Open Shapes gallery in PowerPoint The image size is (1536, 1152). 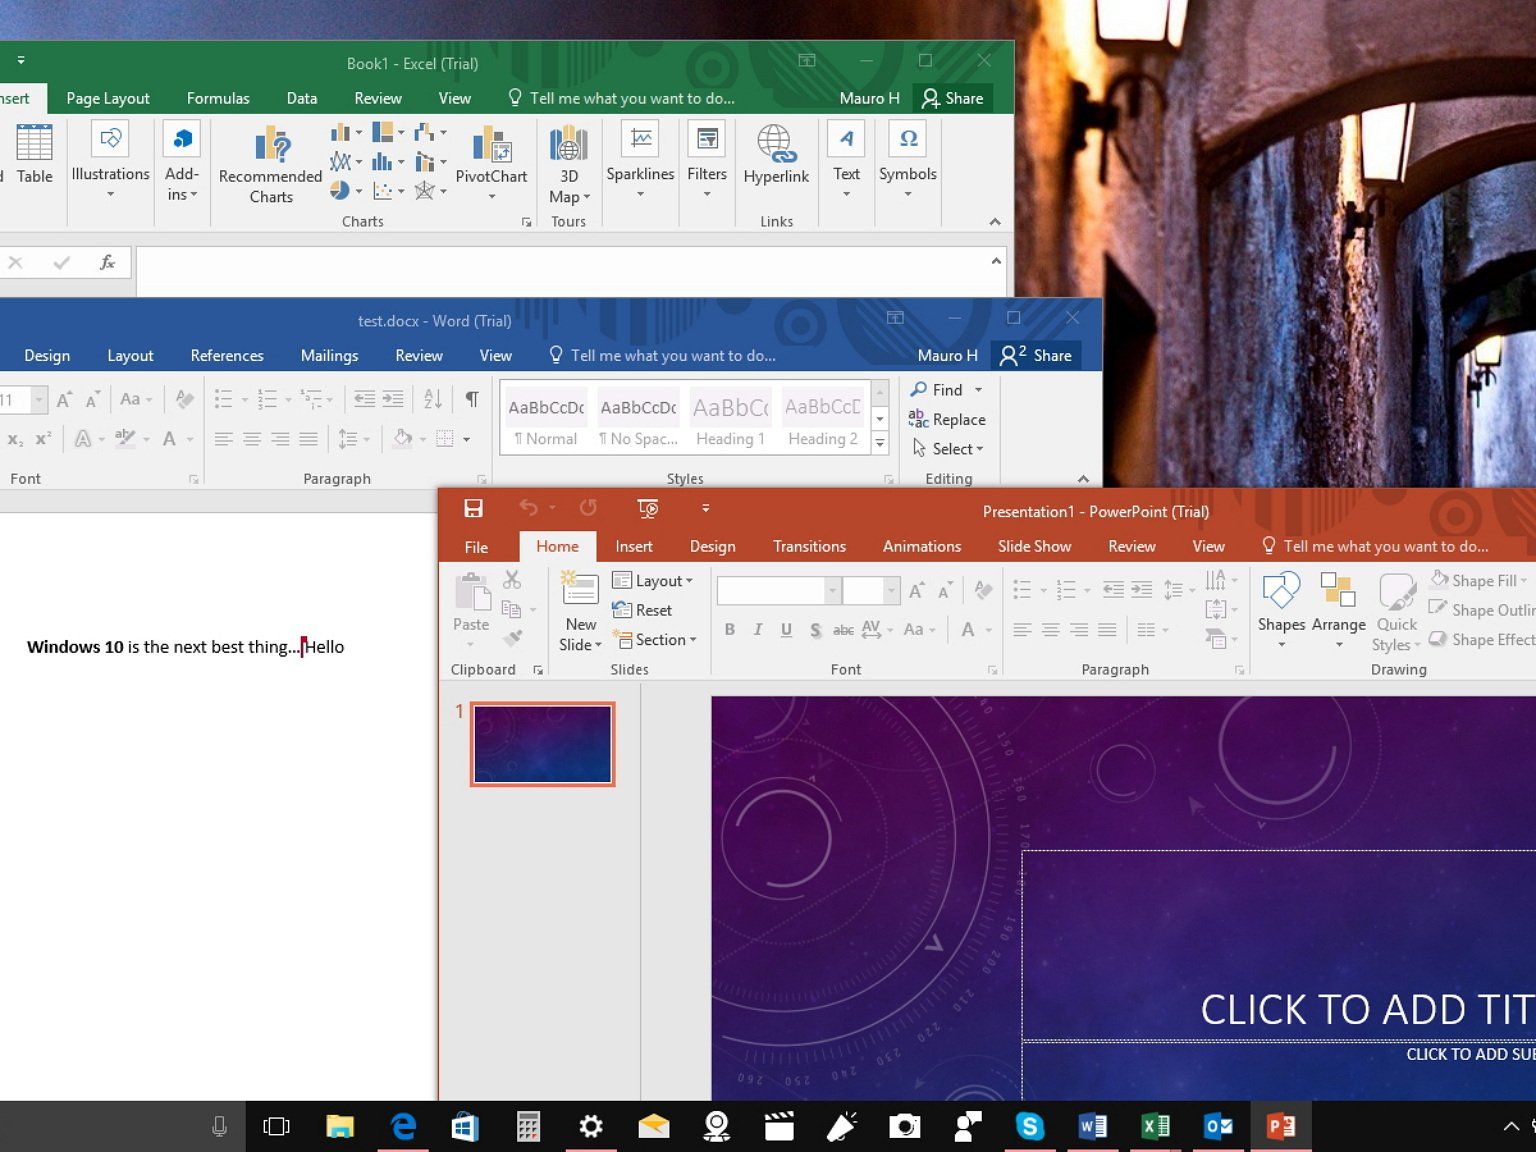pyautogui.click(x=1281, y=610)
